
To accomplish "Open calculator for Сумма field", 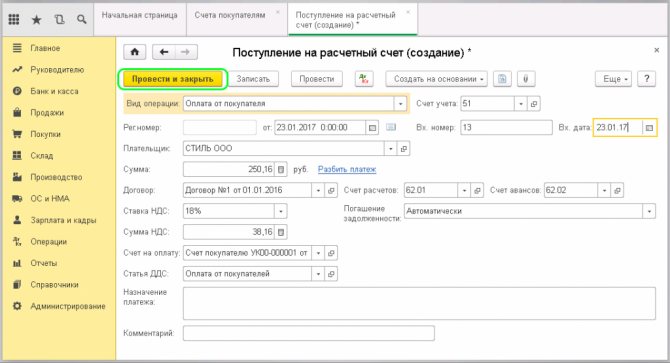I will tap(281, 170).
